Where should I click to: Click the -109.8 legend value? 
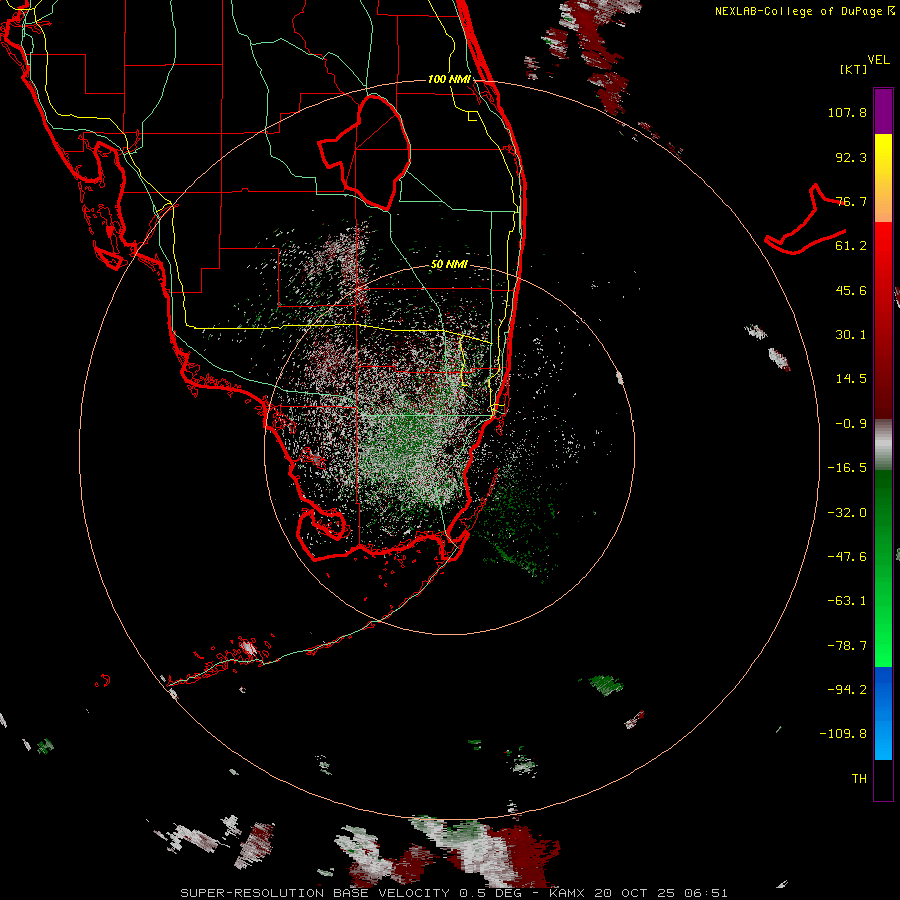click(843, 734)
